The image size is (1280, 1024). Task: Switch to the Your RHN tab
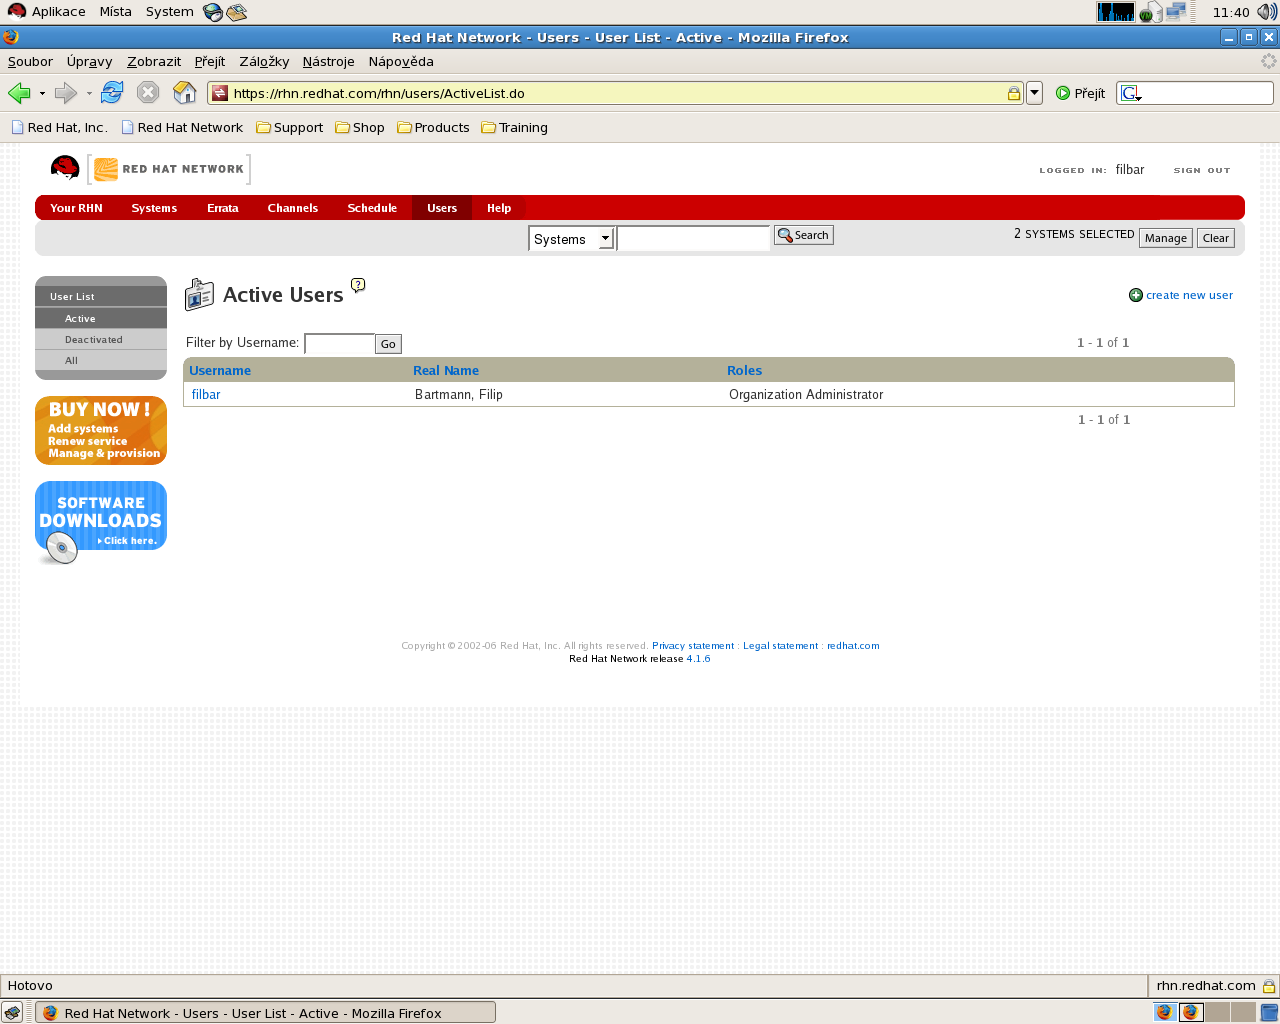pos(76,208)
